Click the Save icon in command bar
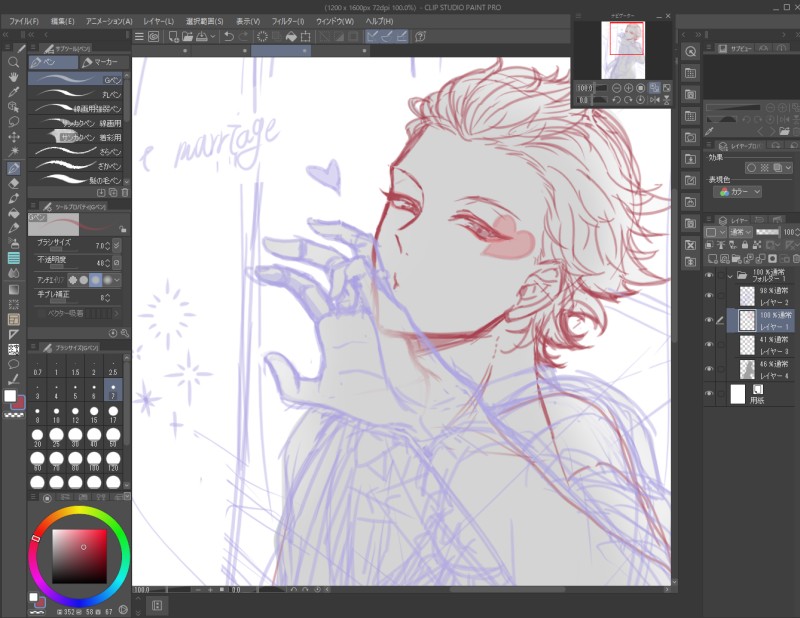800x618 pixels. pyautogui.click(x=202, y=36)
